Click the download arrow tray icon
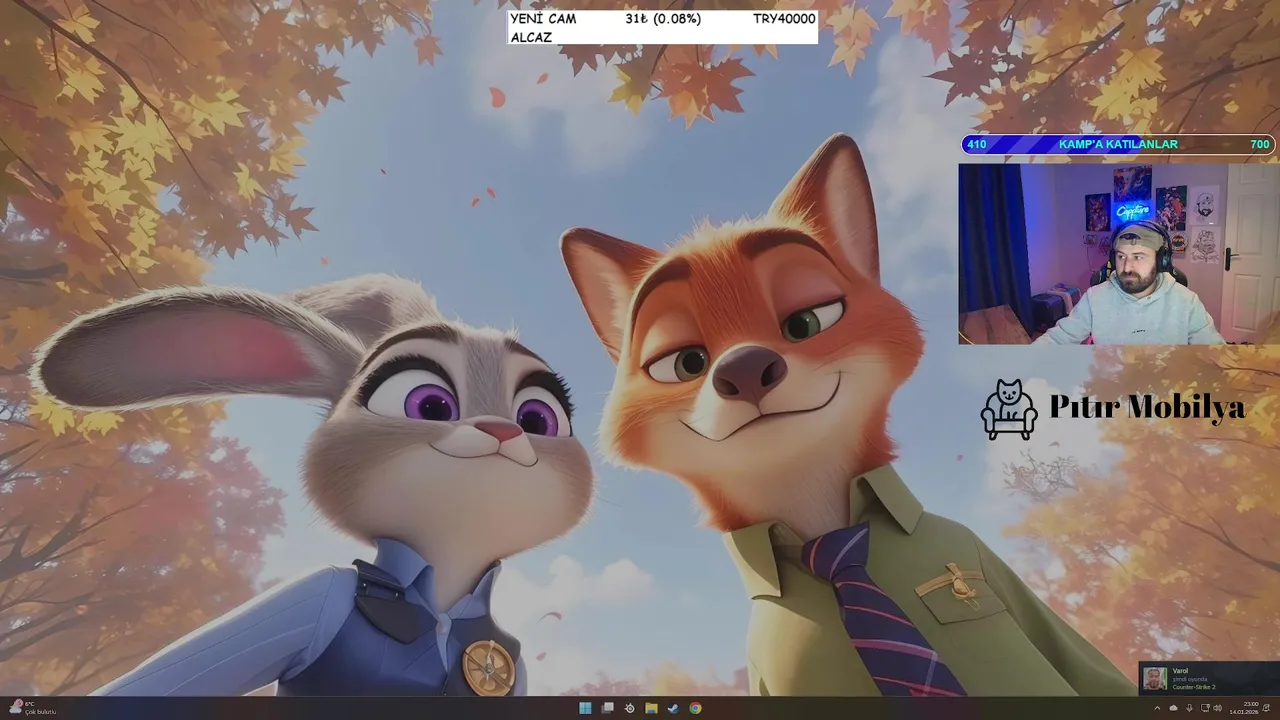1280x720 pixels. (x=1189, y=708)
